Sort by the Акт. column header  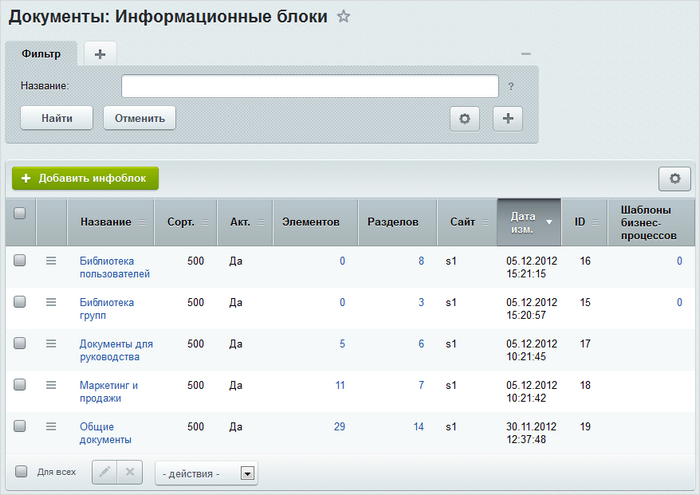tap(245, 222)
